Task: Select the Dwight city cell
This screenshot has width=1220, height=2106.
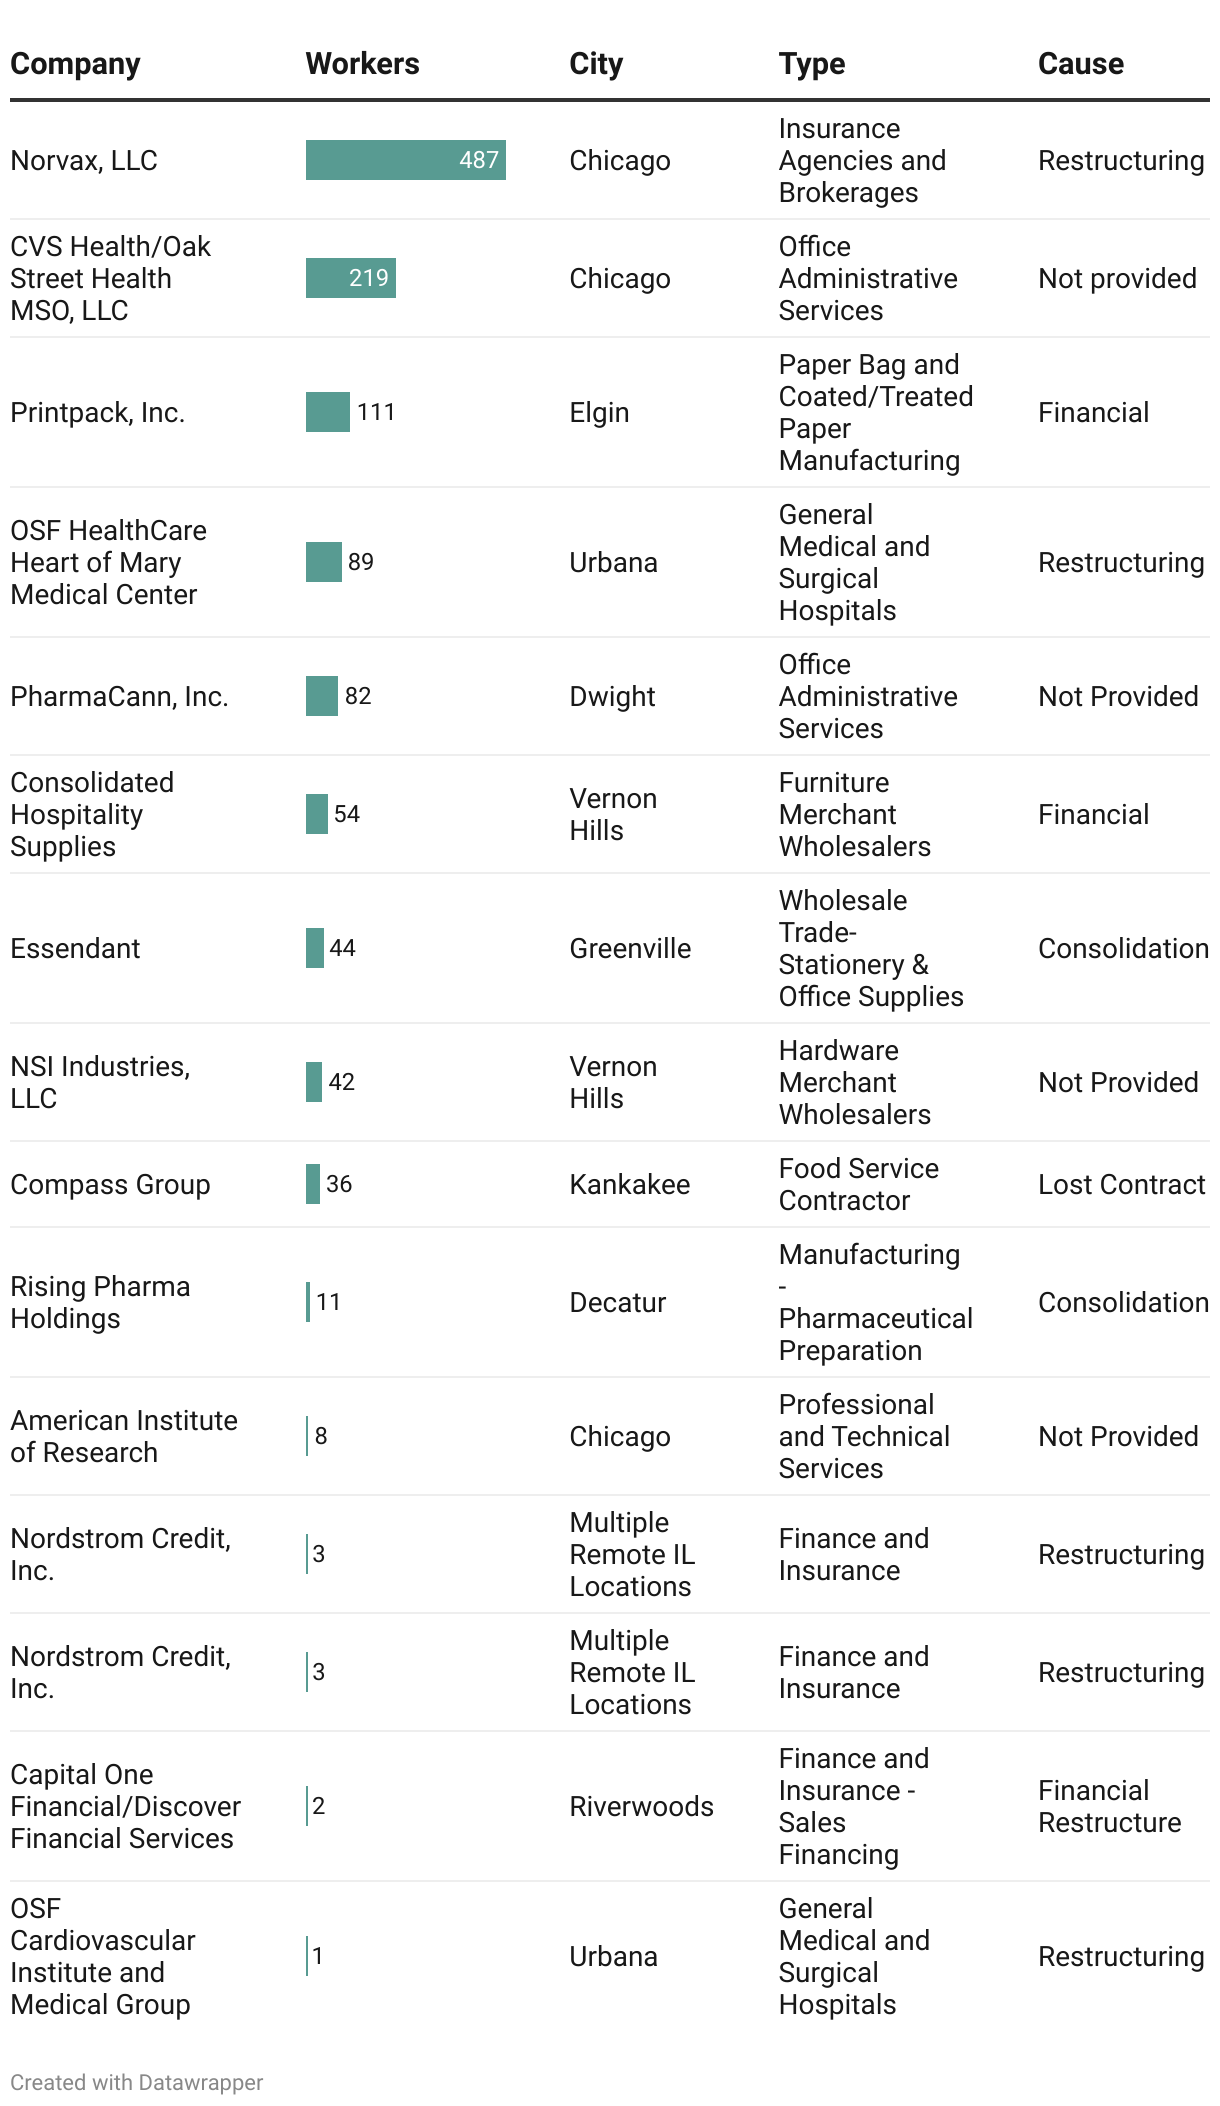Action: [x=612, y=696]
